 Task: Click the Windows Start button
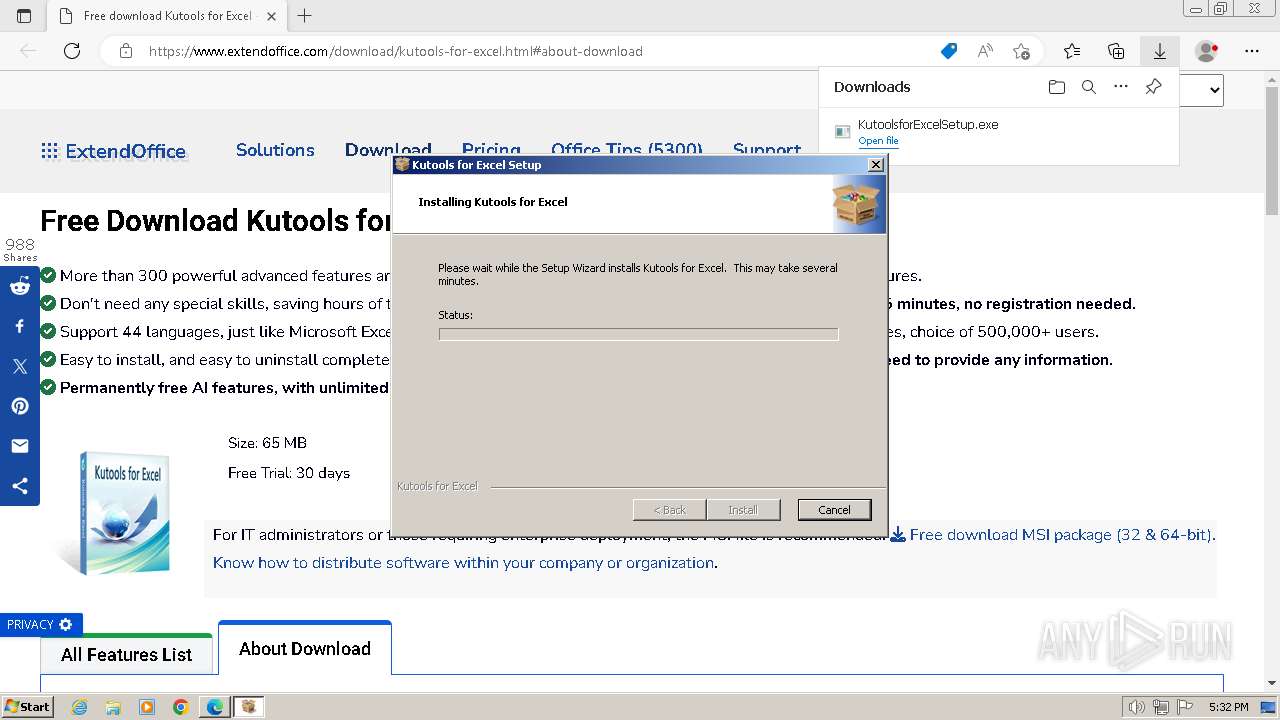[x=28, y=707]
